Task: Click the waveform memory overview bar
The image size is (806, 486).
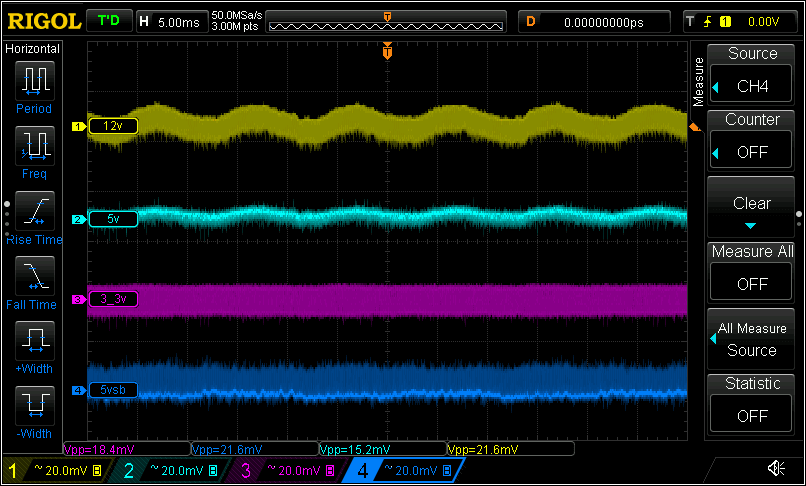Action: (x=386, y=22)
